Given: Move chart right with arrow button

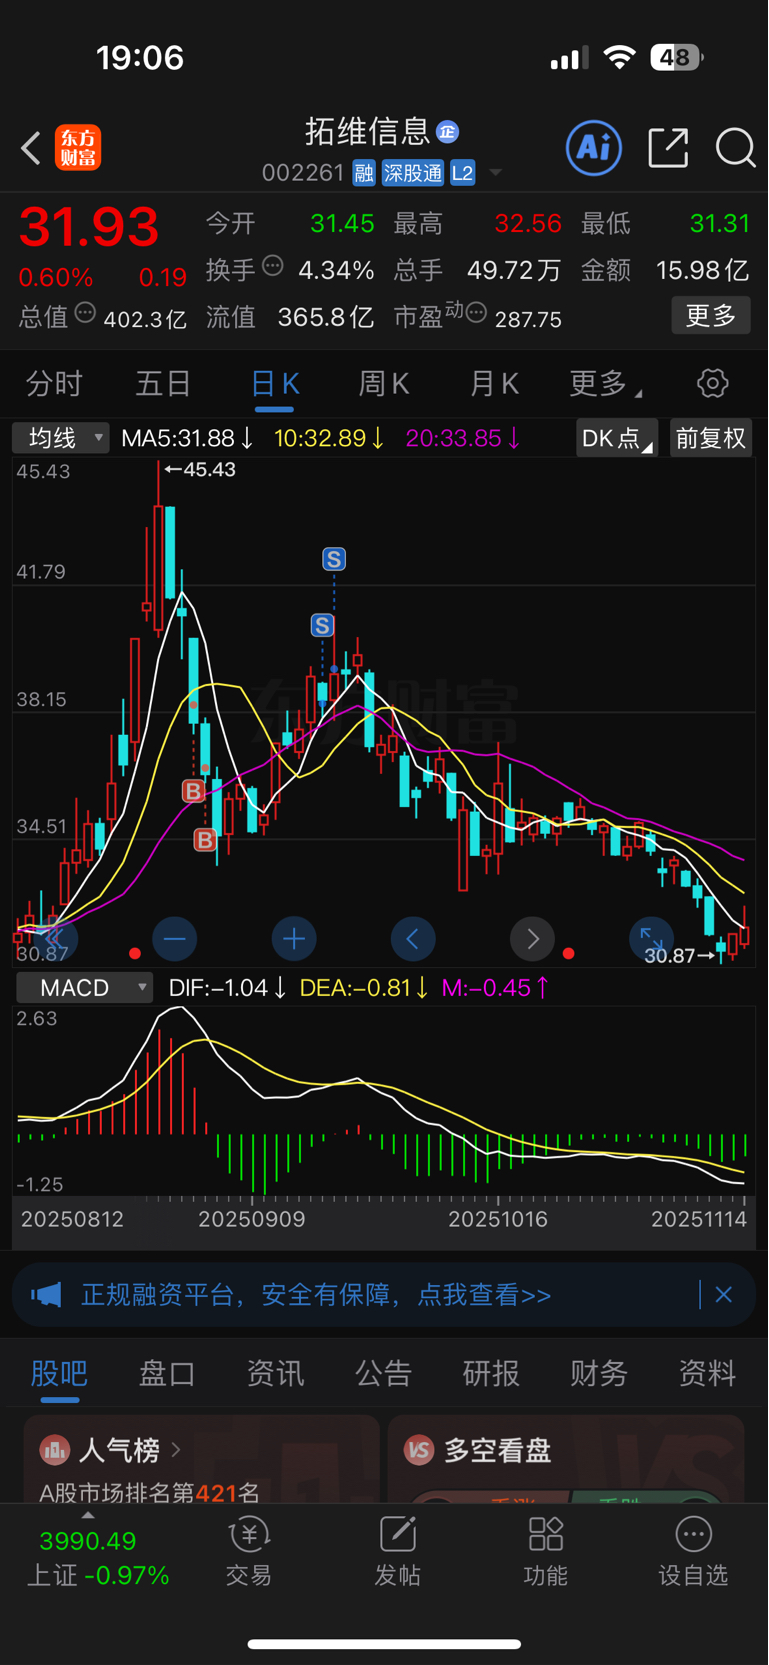Looking at the screenshot, I should (x=532, y=939).
